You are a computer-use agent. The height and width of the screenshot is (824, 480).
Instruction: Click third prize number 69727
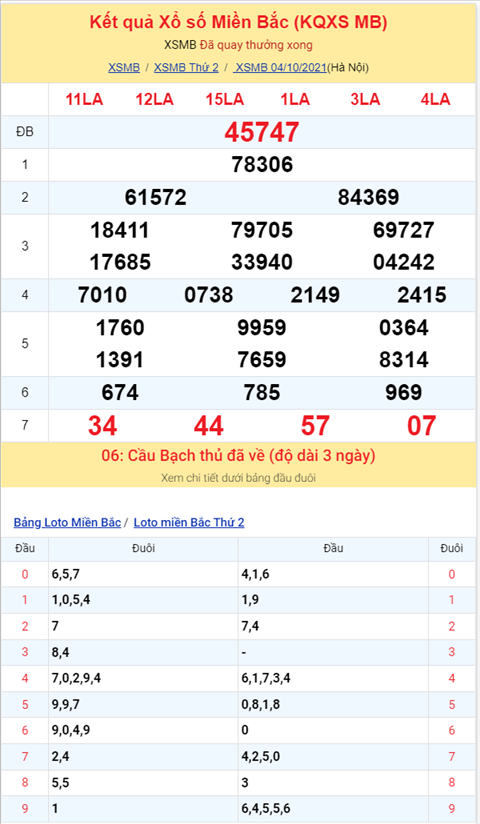(x=404, y=230)
